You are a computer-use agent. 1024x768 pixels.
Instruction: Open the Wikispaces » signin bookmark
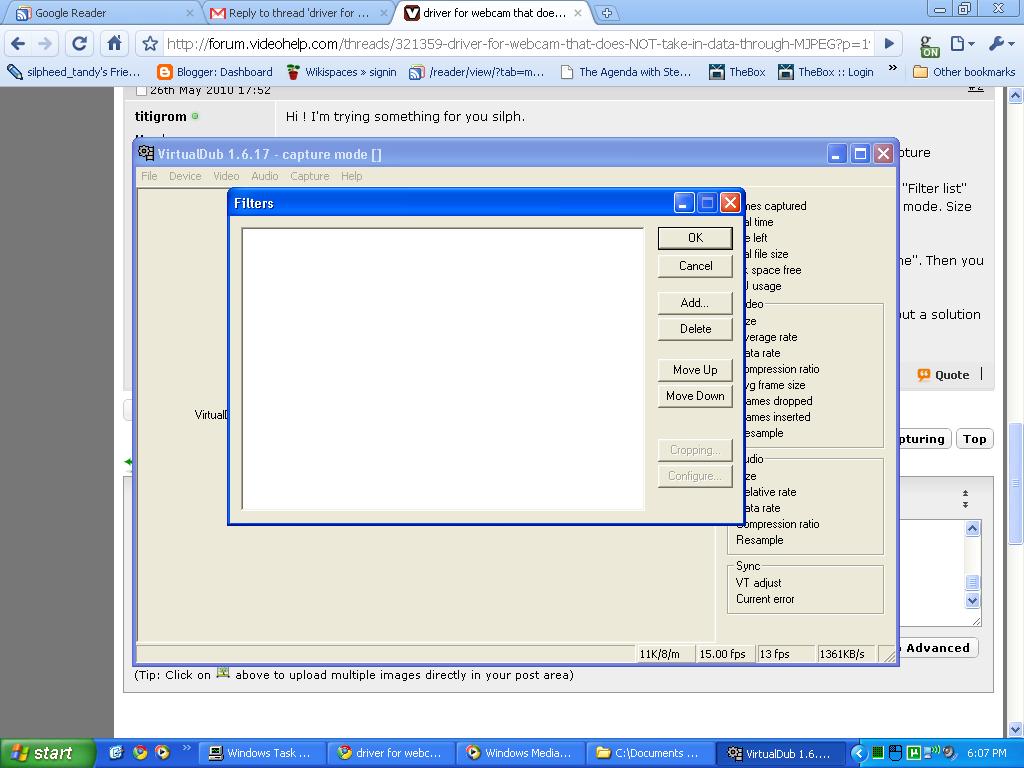pyautogui.click(x=342, y=72)
